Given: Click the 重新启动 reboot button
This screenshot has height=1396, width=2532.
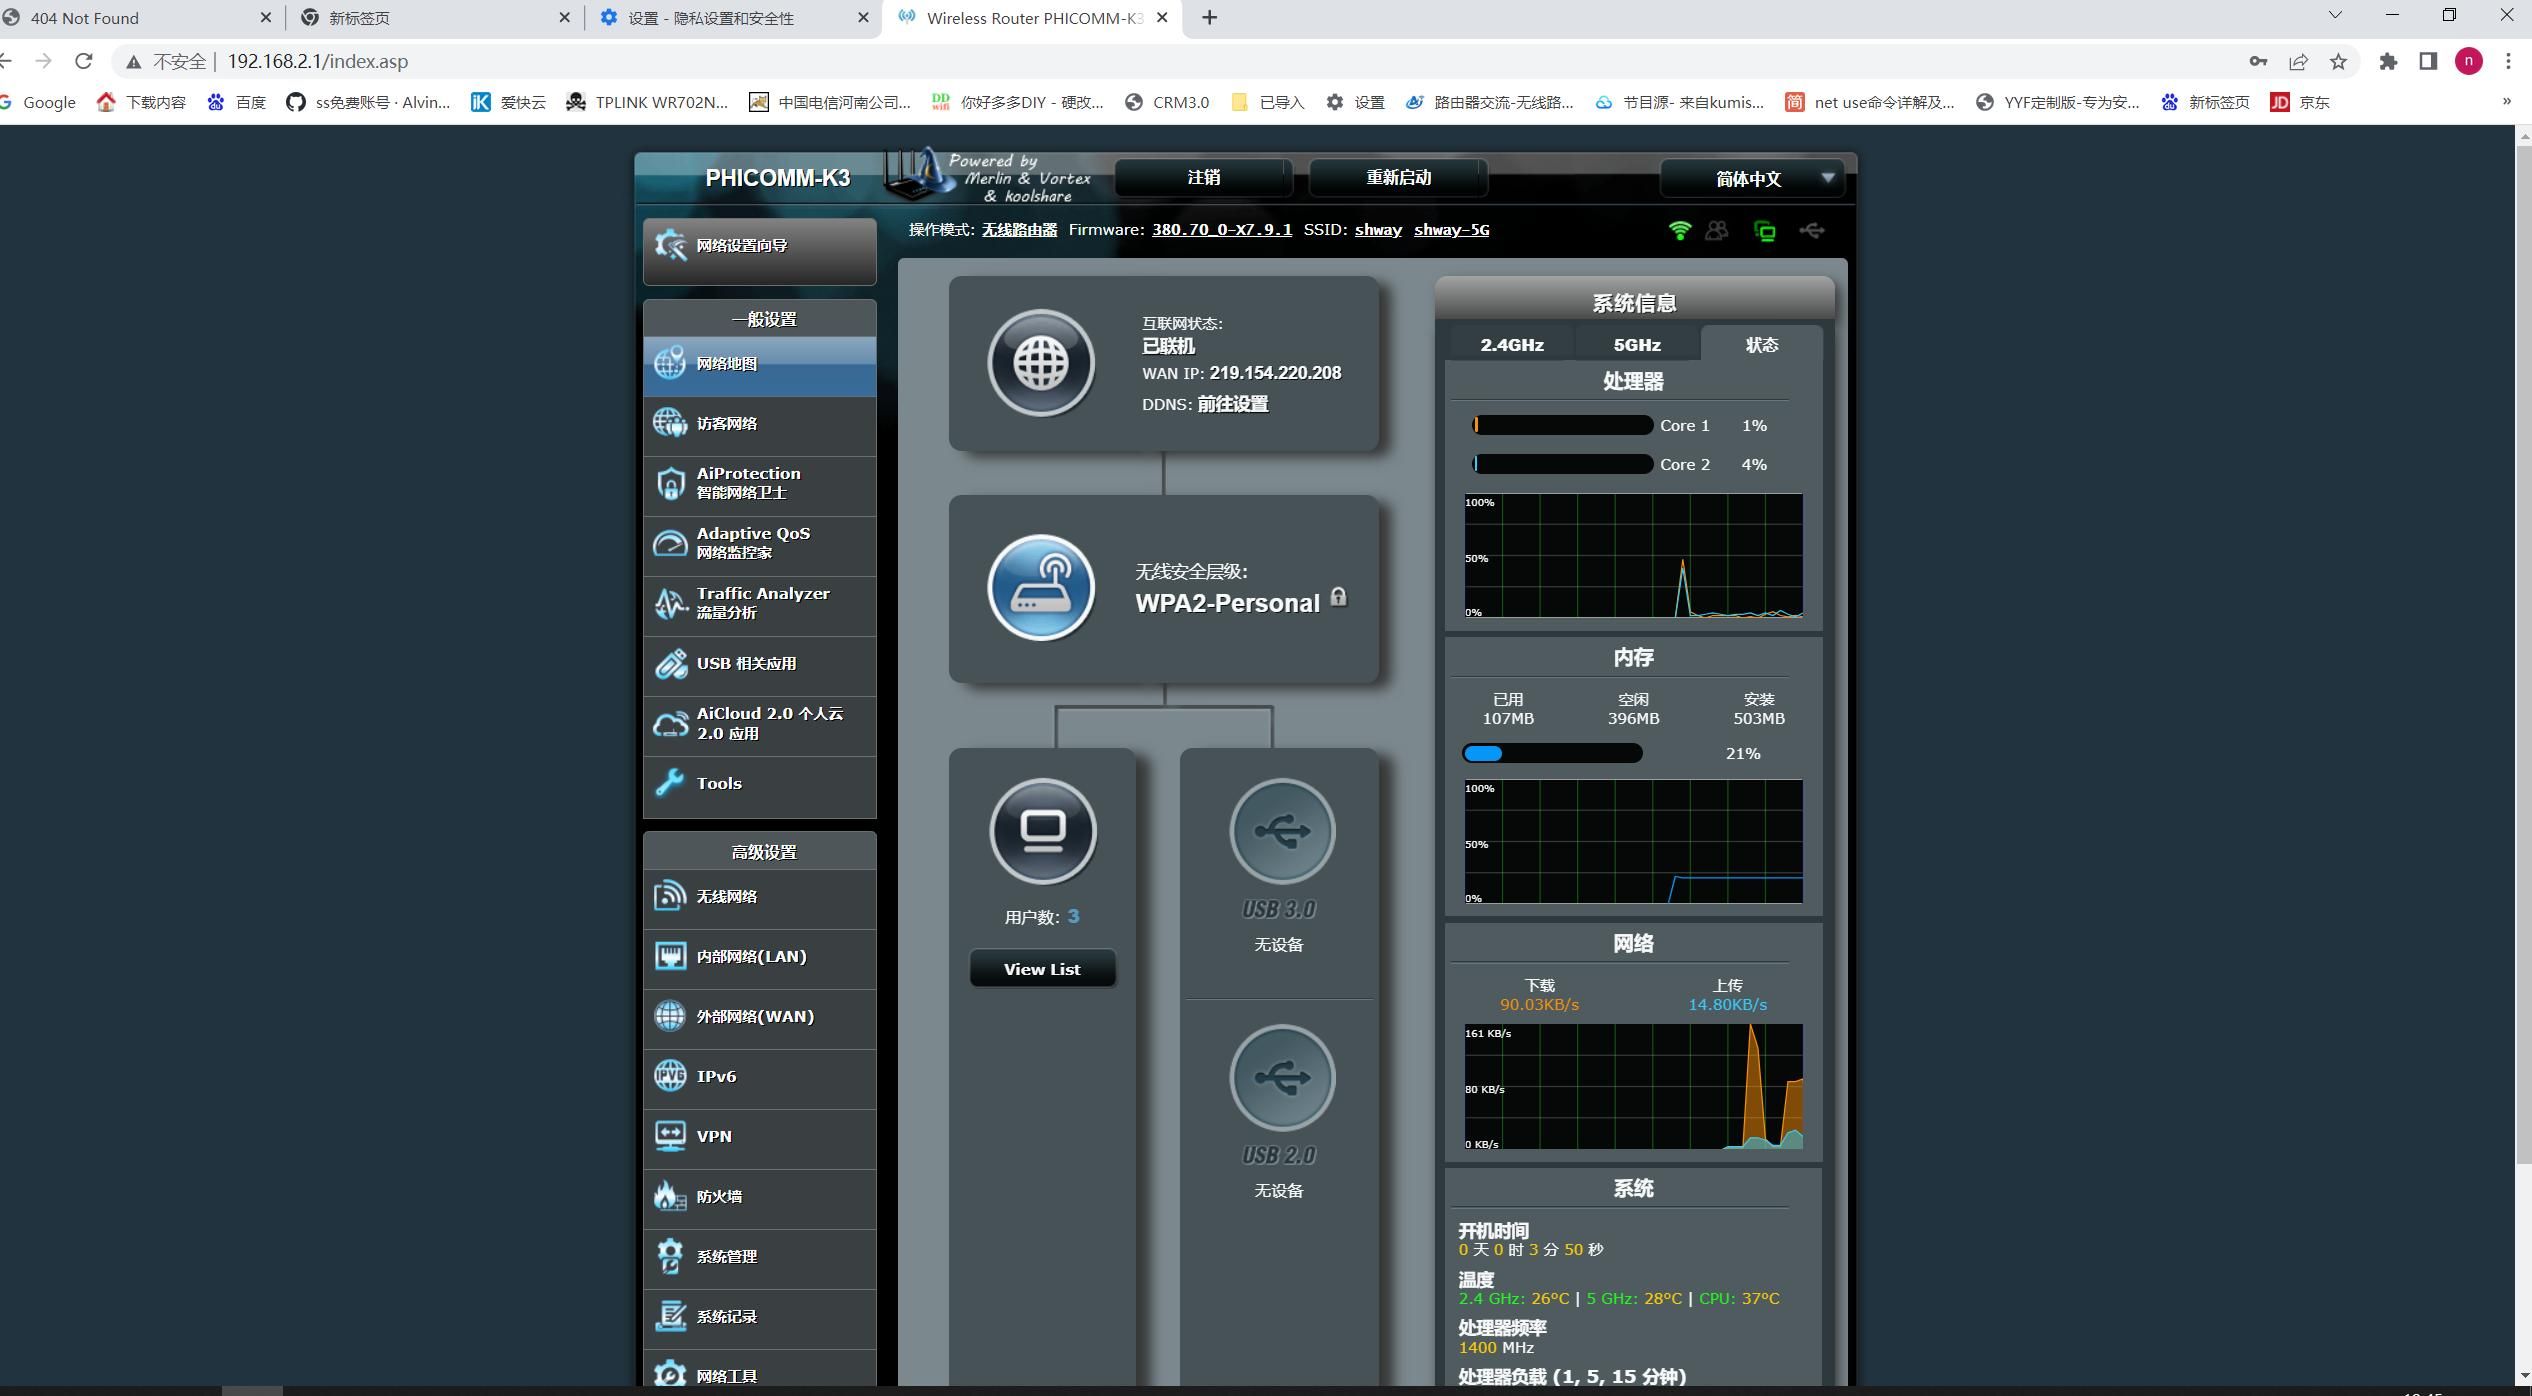Looking at the screenshot, I should 1398,178.
